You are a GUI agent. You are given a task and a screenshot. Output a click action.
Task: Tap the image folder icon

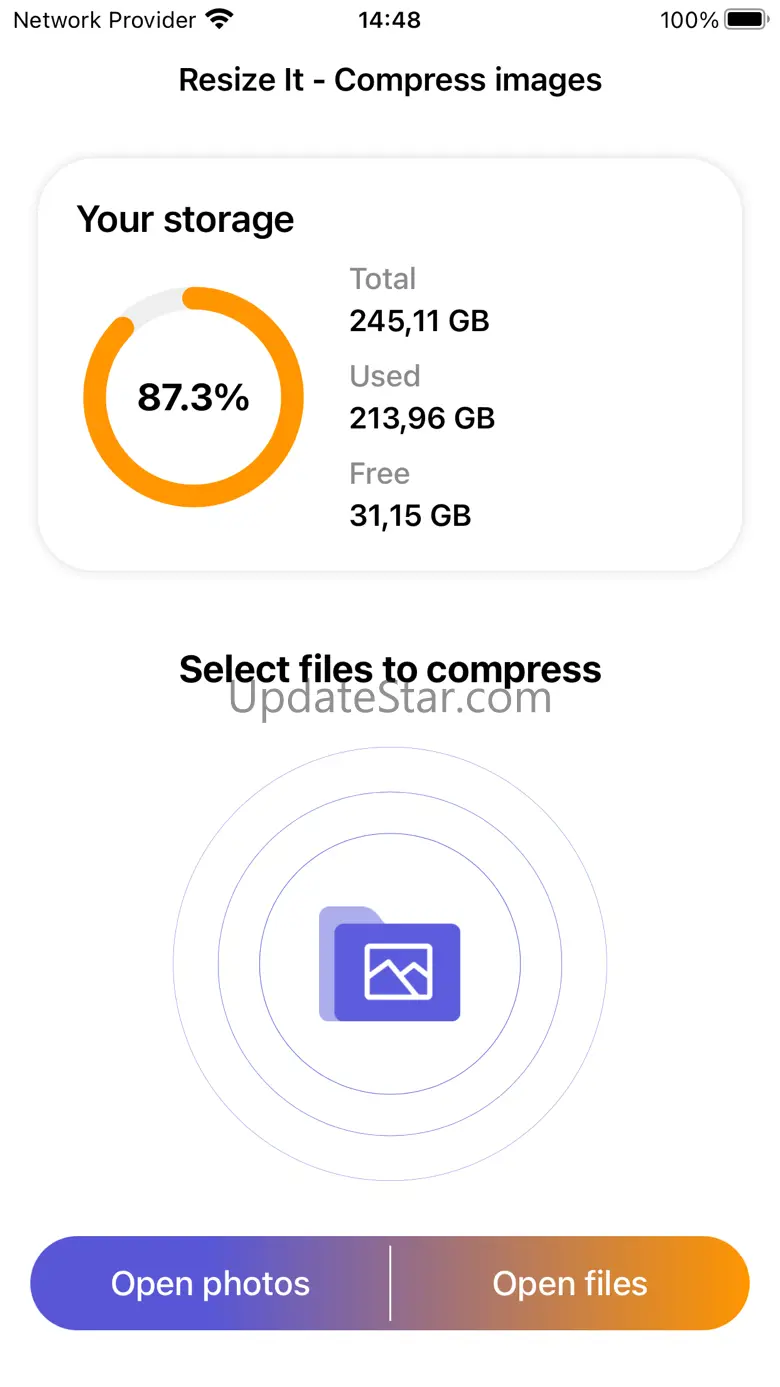[390, 963]
